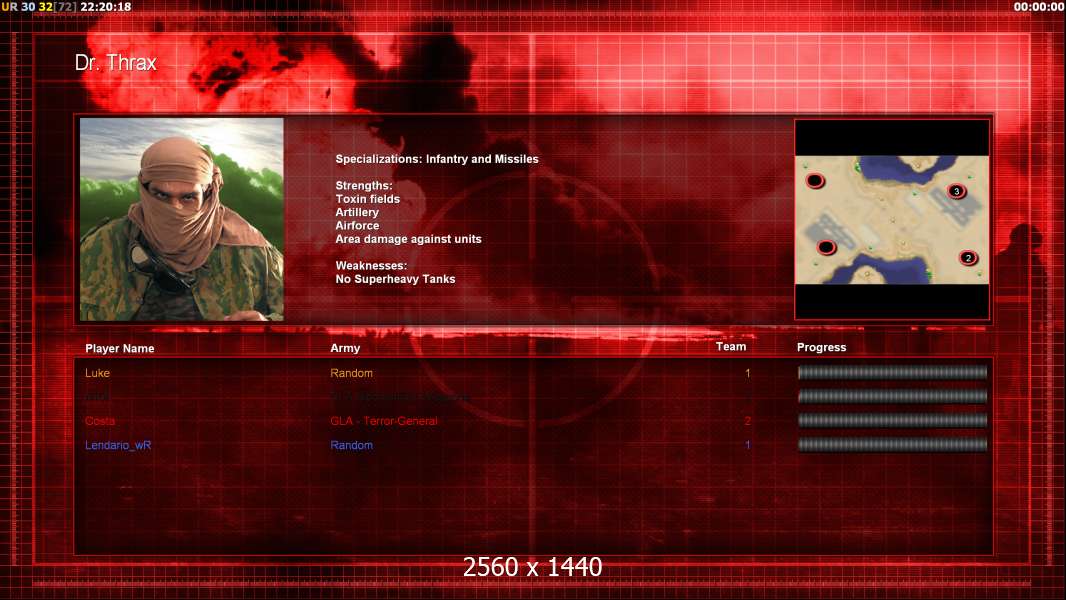
Task: Click the 22:20:18 clock readout
Action: [105, 7]
